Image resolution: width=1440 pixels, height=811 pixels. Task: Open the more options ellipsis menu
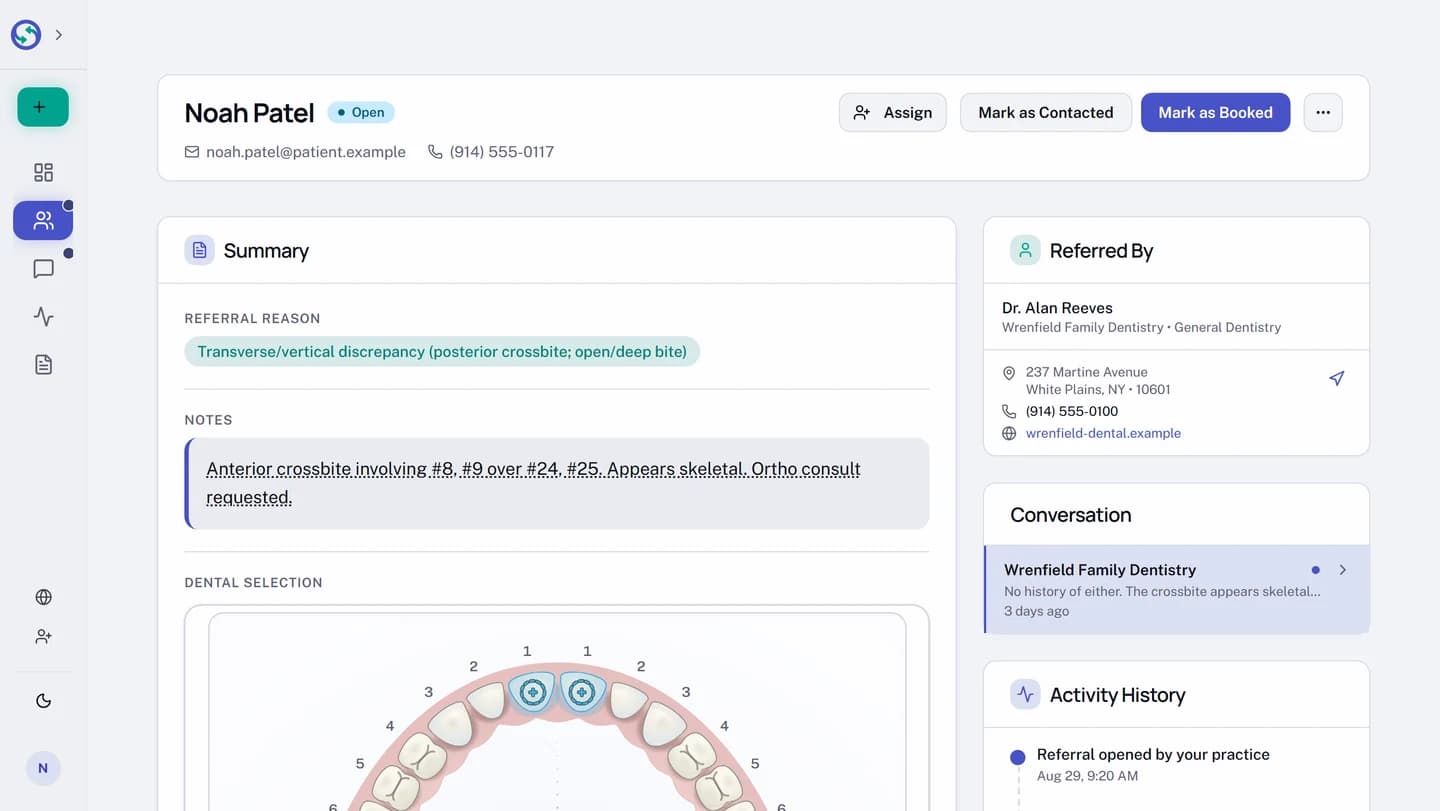(x=1323, y=113)
